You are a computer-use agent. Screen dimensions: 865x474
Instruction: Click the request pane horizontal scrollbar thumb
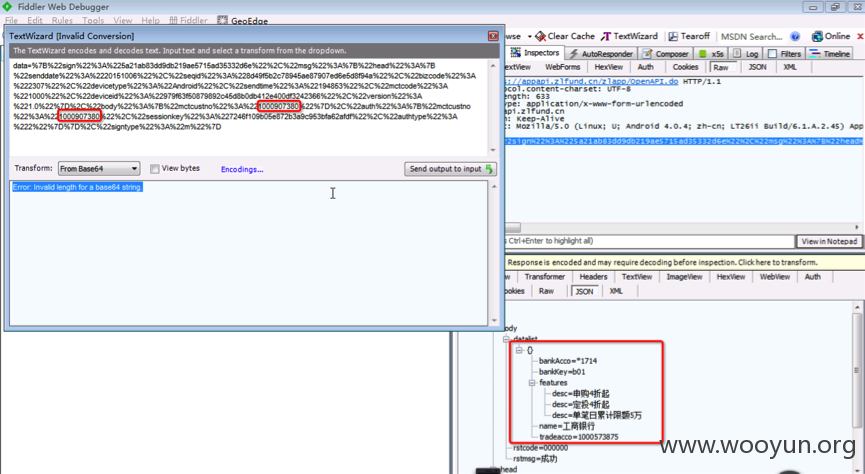tap(512, 227)
